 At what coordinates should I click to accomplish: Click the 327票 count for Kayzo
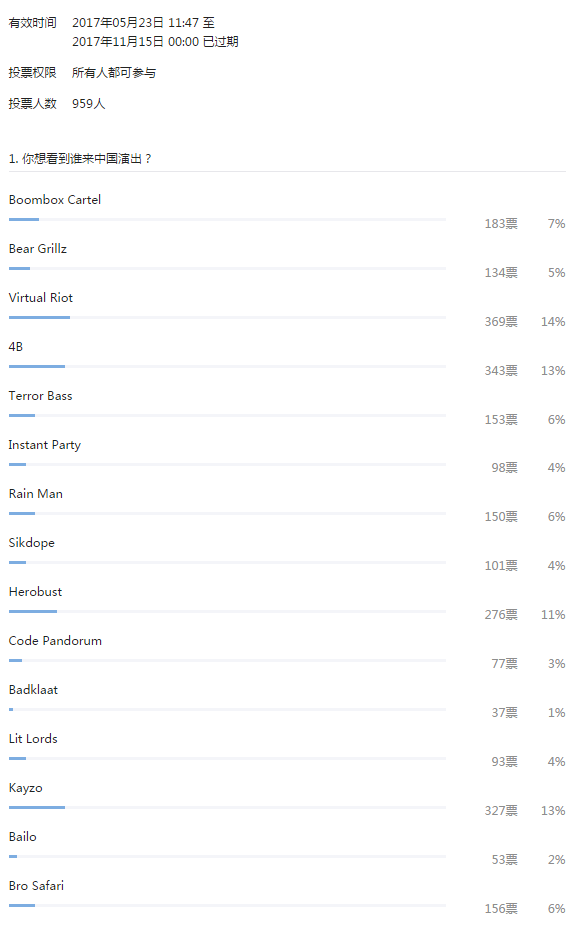point(501,811)
